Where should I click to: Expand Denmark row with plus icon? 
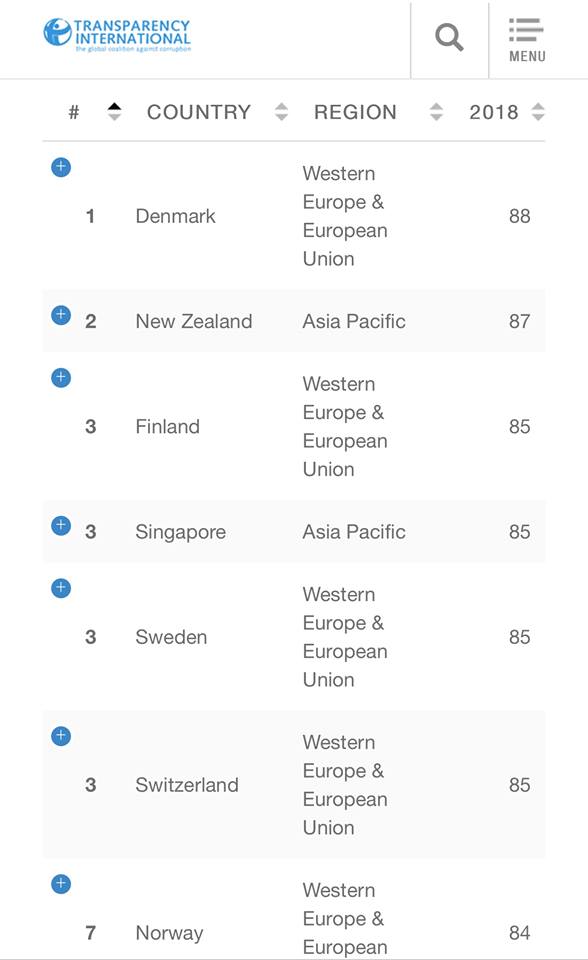[x=61, y=167]
